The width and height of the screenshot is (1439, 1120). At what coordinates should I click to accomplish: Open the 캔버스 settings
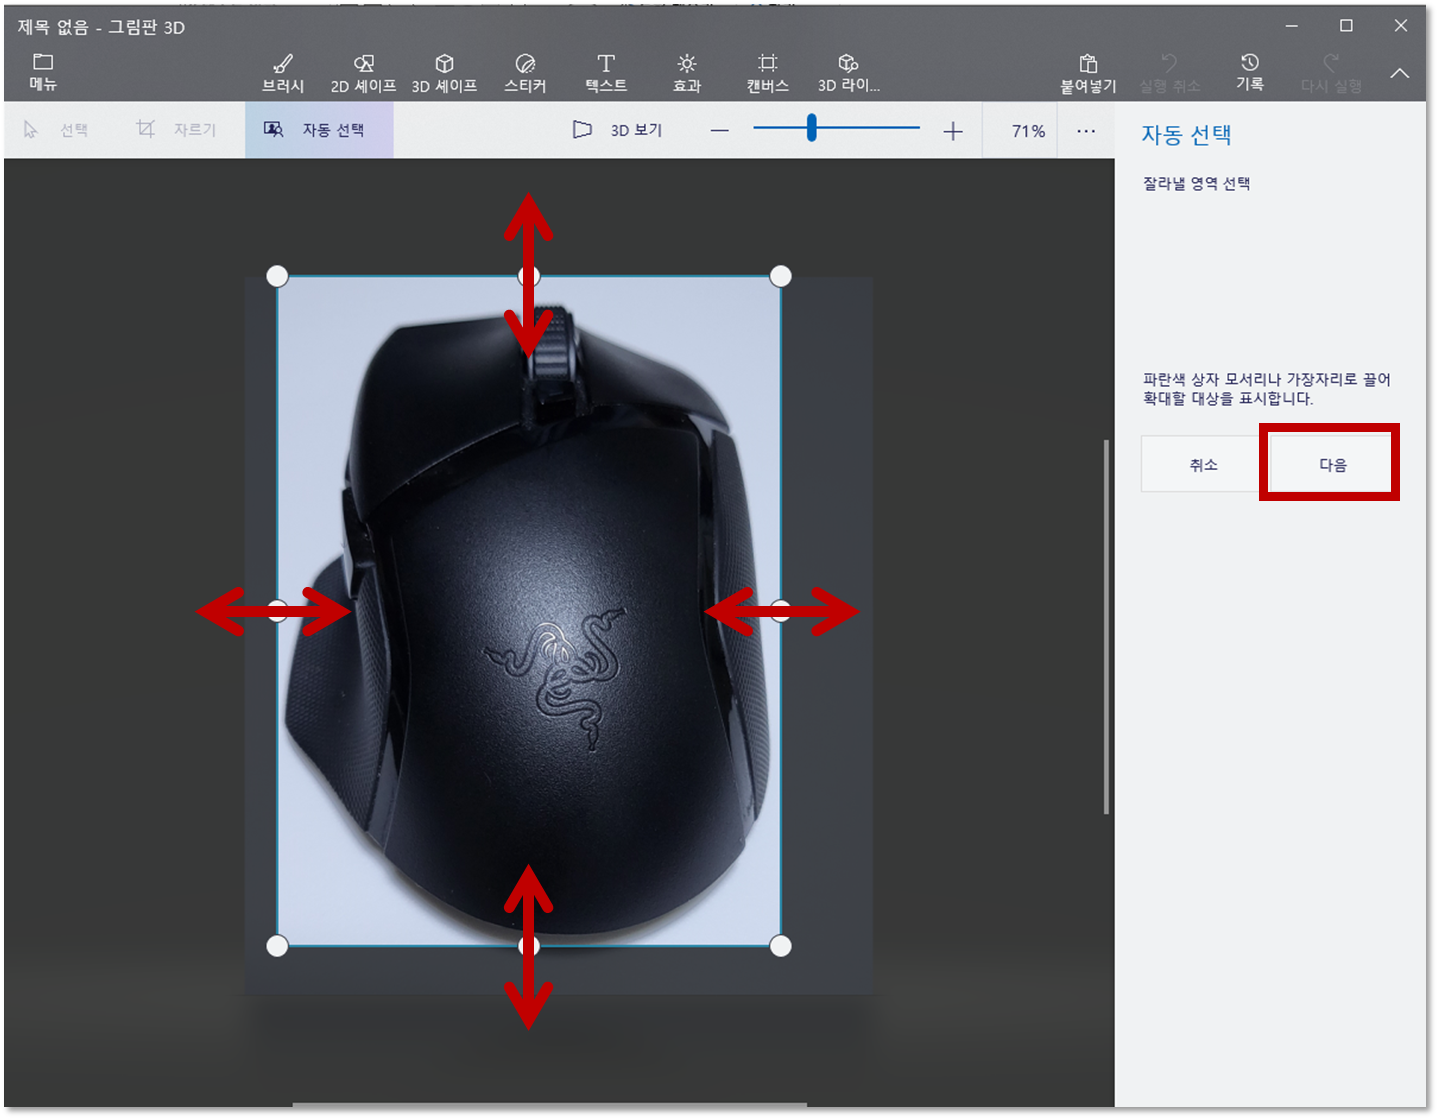[x=768, y=74]
